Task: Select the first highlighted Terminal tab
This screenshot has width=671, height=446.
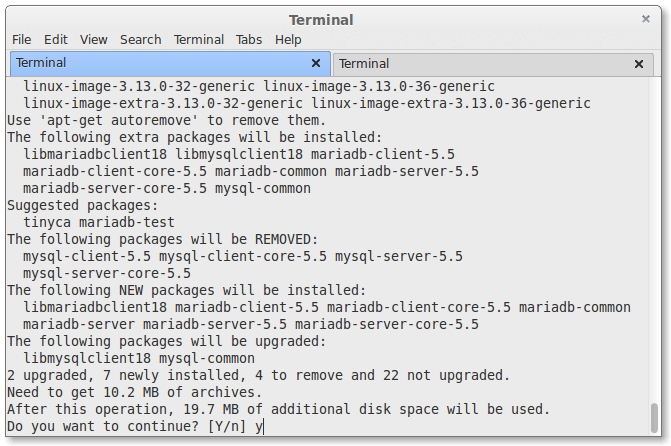Action: point(150,63)
